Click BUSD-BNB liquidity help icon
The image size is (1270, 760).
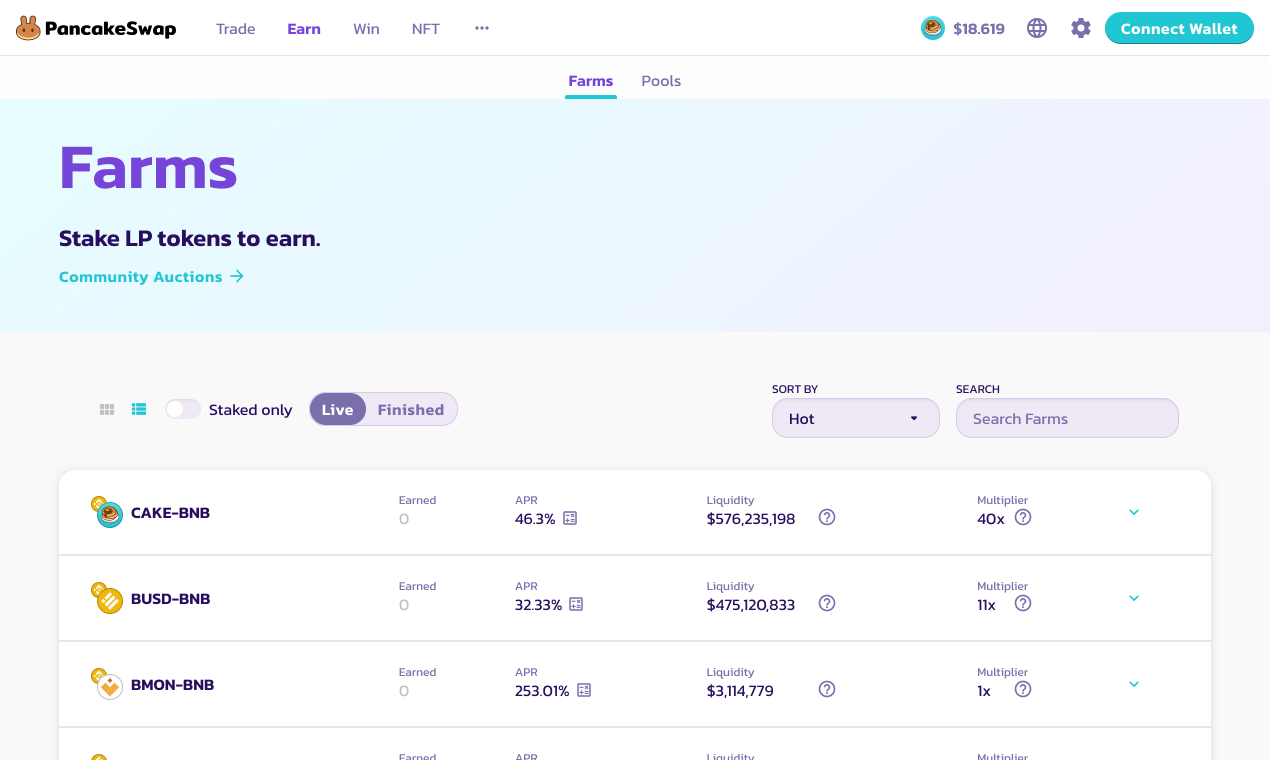pyautogui.click(x=827, y=603)
